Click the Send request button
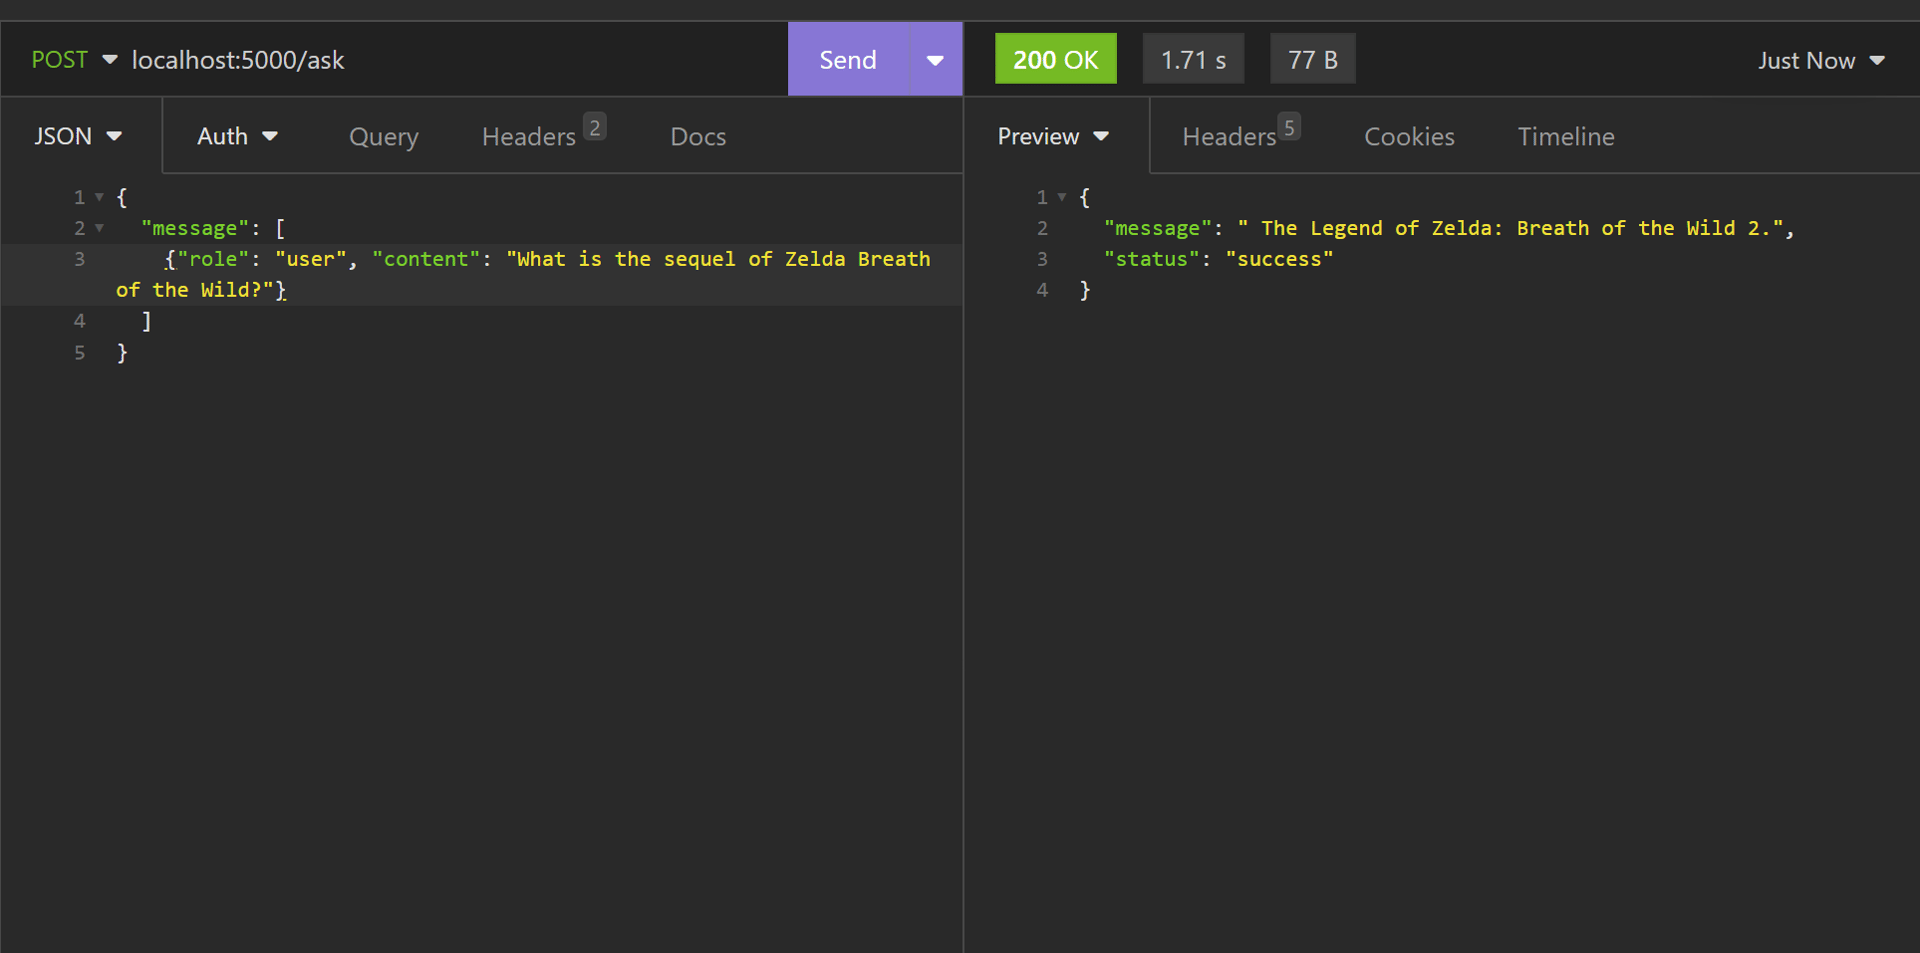Image resolution: width=1920 pixels, height=953 pixels. (x=848, y=60)
